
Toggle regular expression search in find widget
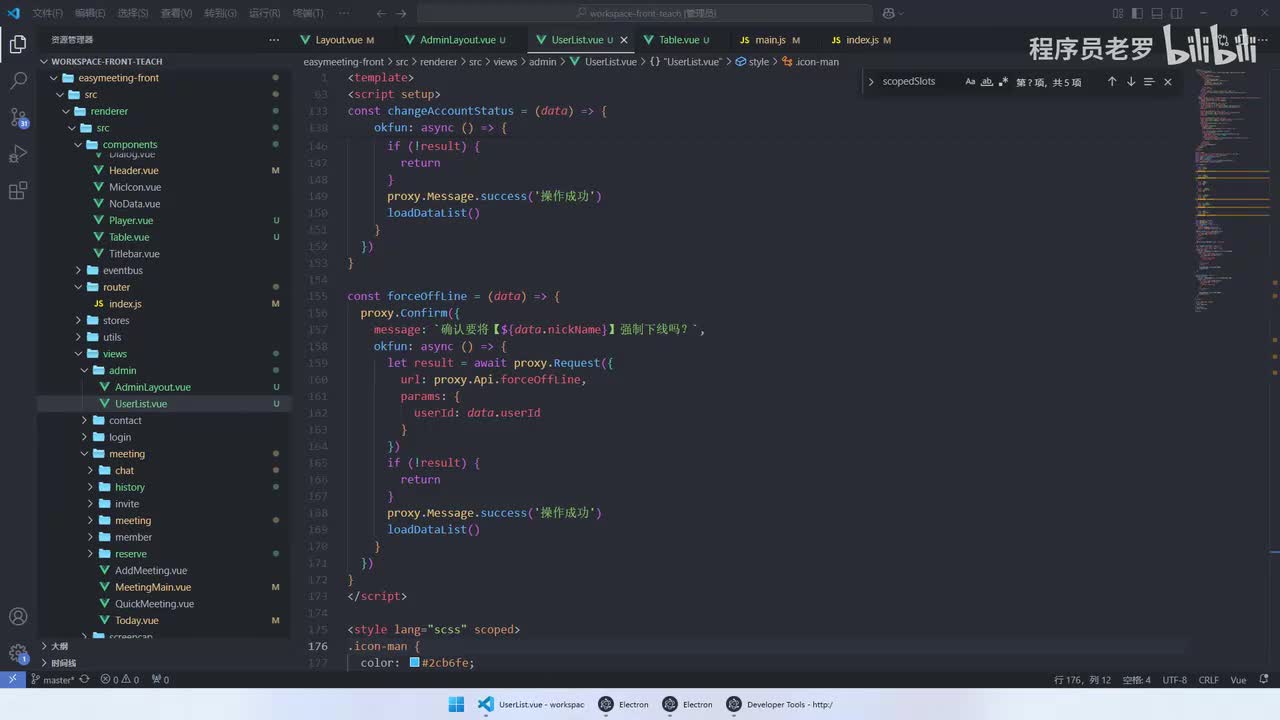(x=1003, y=82)
